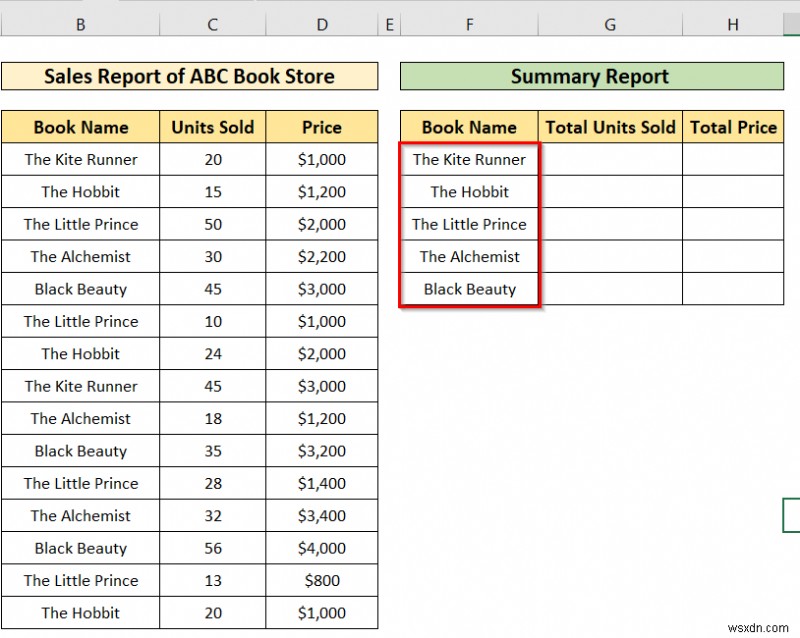The image size is (800, 638).
Task: Click 'Total Units Sold' header cell
Action: click(x=610, y=127)
